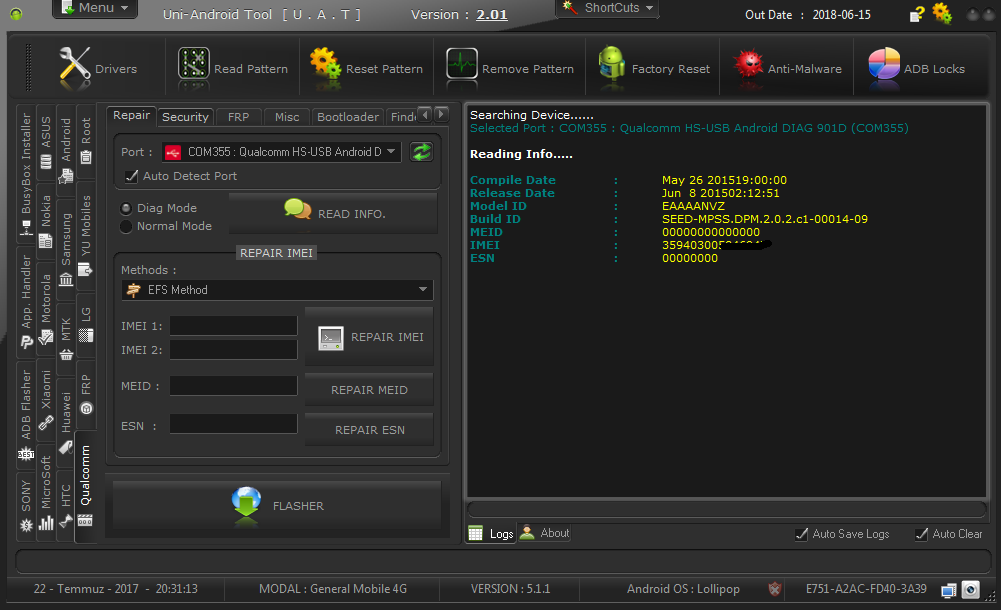Select the Normal Mode radio button
The height and width of the screenshot is (610, 1001).
click(x=126, y=227)
